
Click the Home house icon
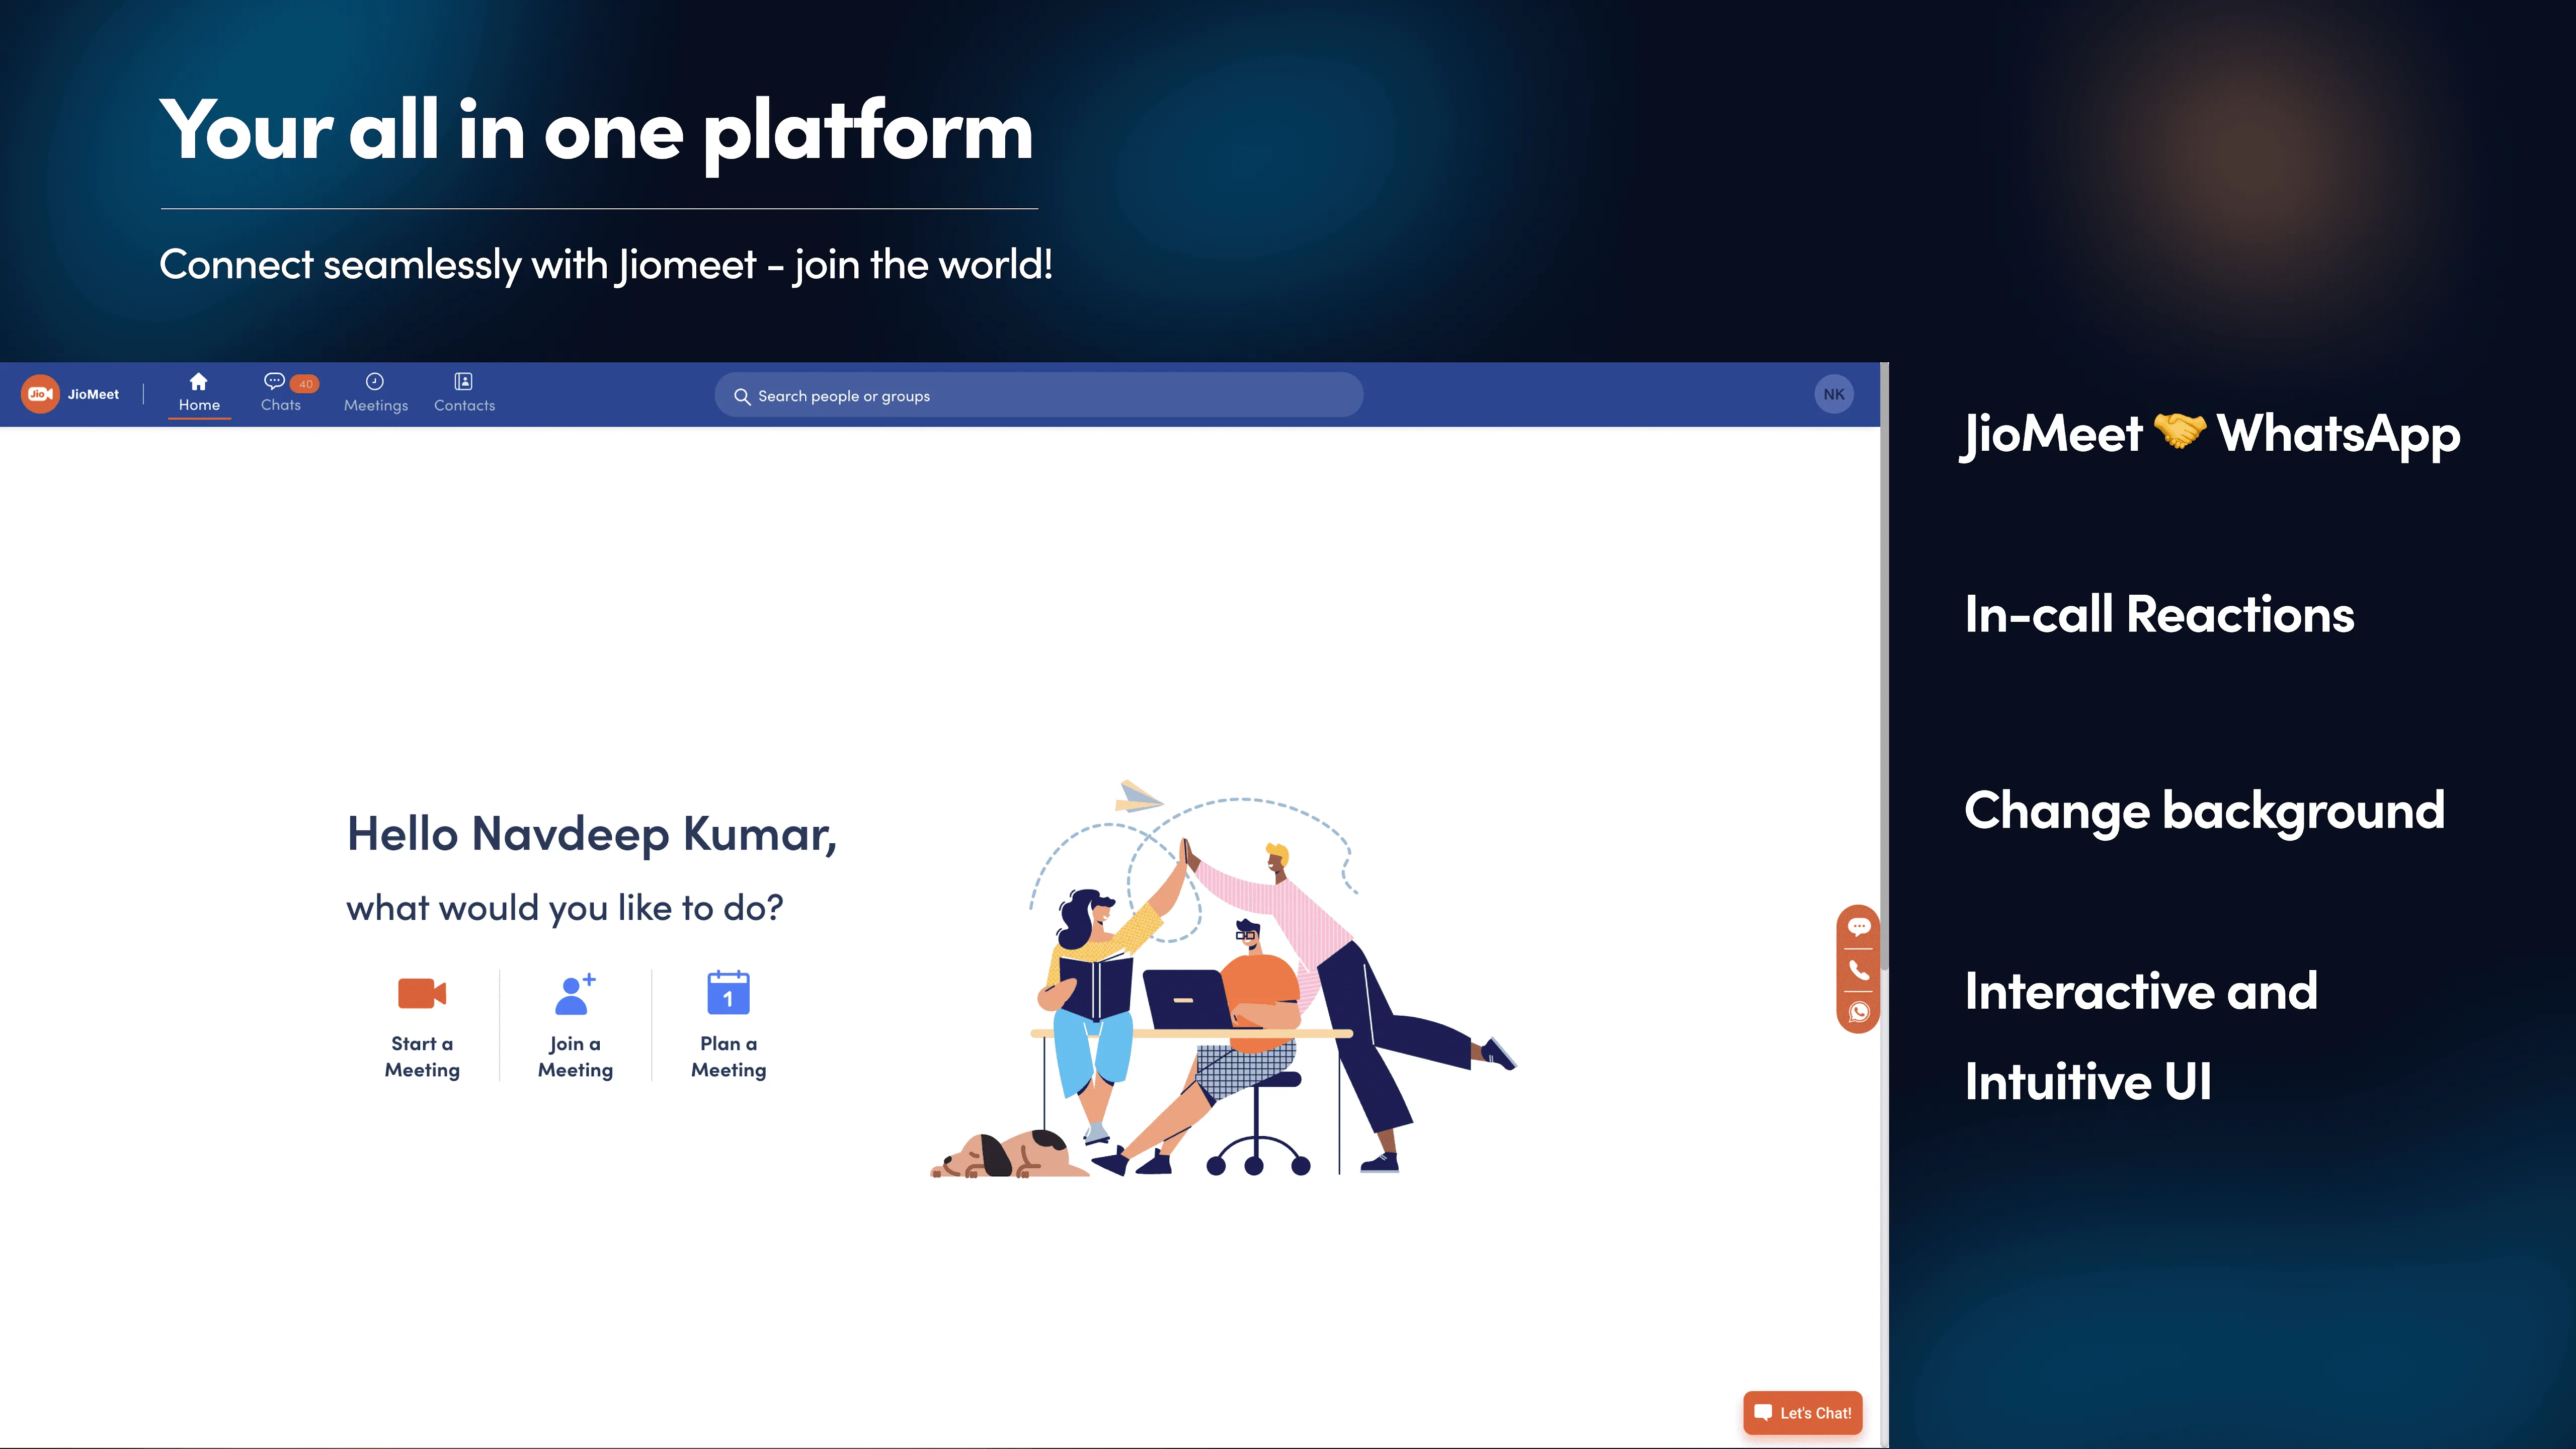tap(199, 381)
